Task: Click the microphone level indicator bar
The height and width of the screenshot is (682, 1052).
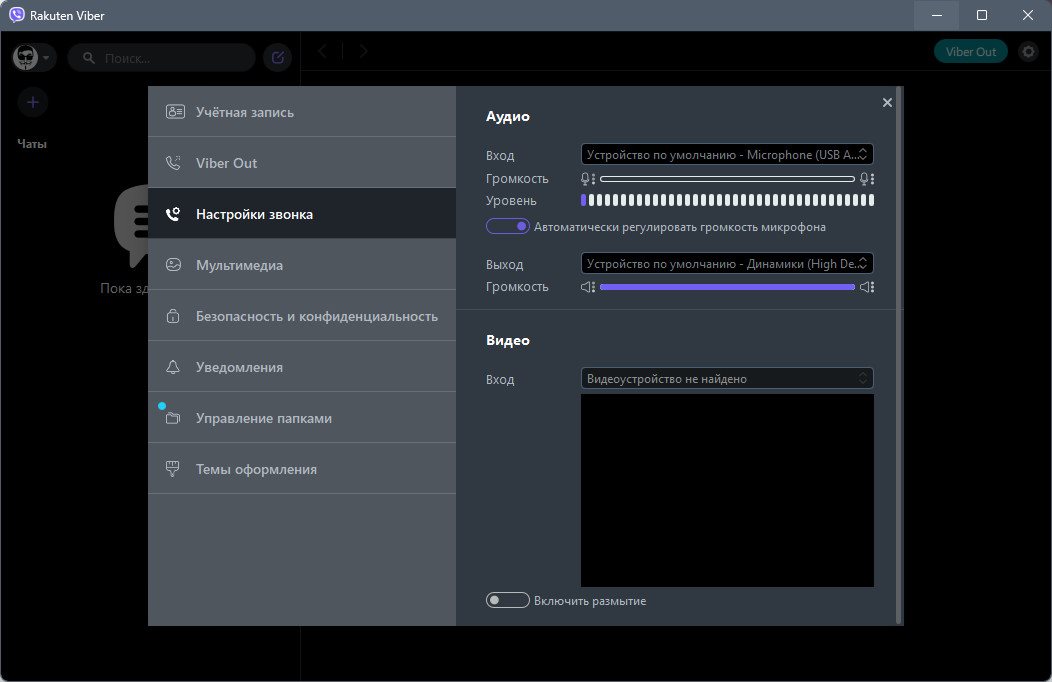Action: tap(727, 200)
